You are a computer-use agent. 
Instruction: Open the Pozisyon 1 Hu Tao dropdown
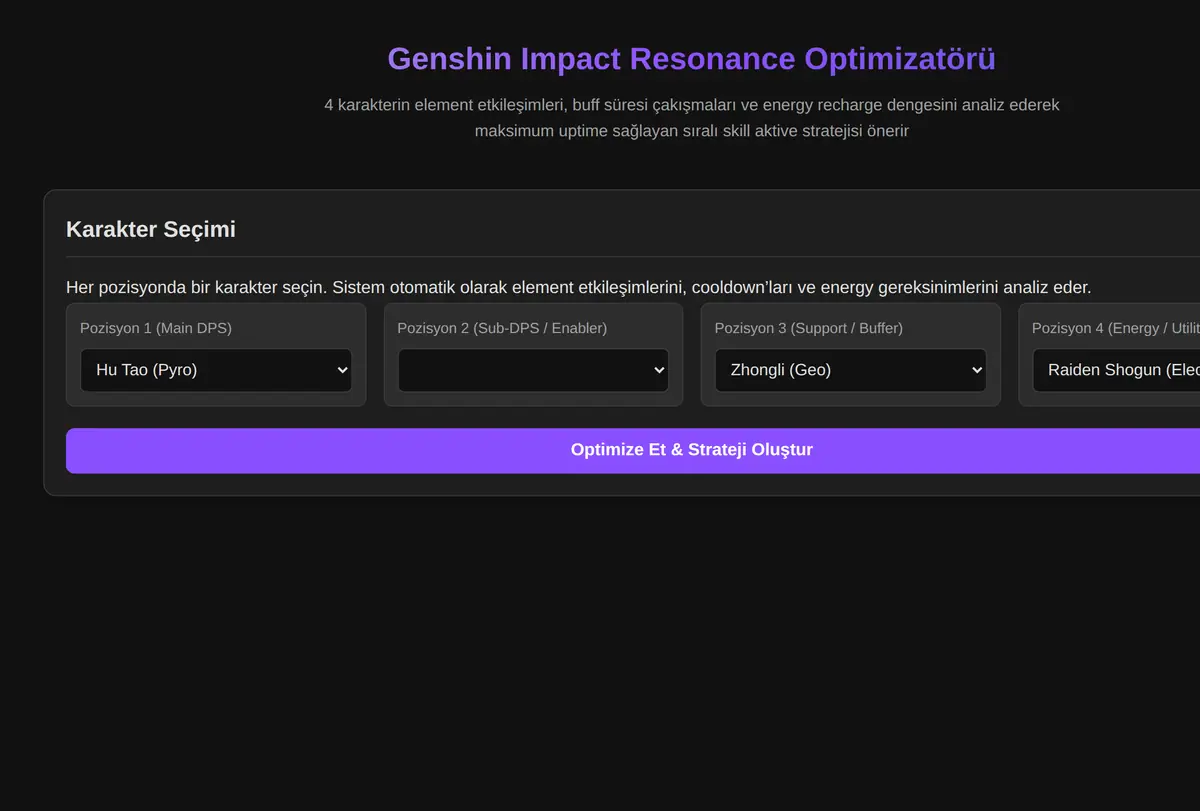click(x=216, y=370)
